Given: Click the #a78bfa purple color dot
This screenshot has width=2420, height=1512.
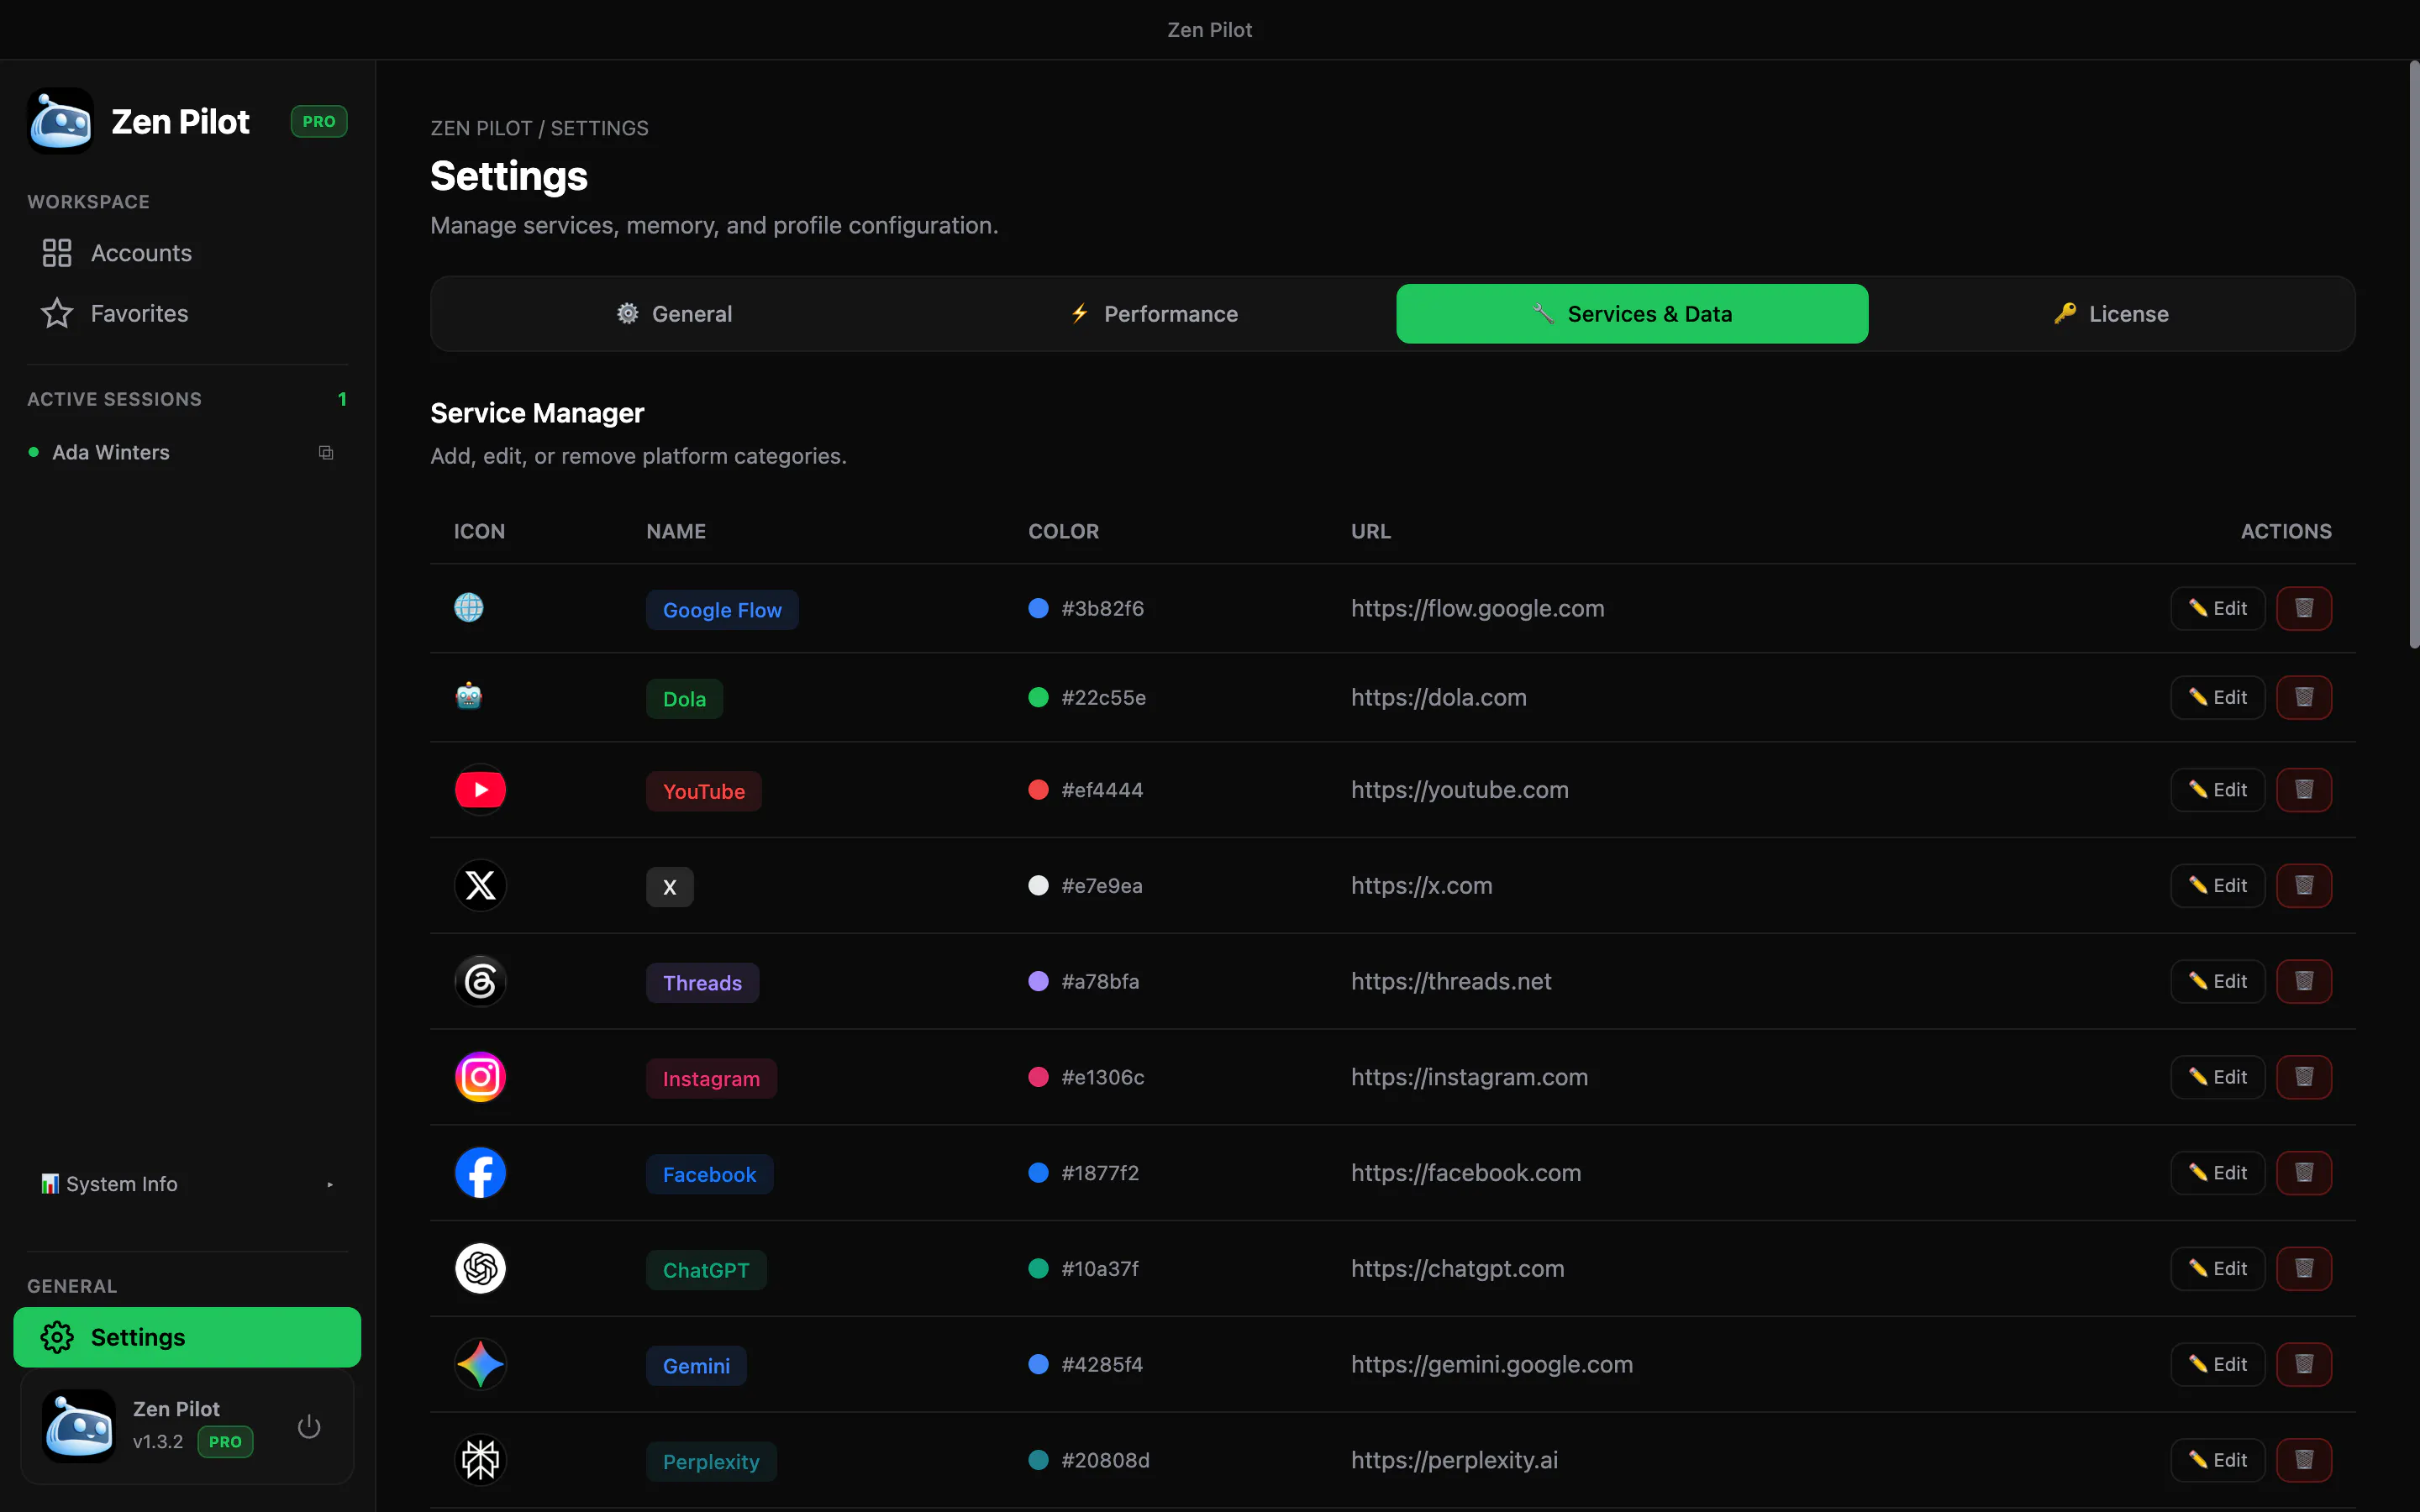Looking at the screenshot, I should tap(1038, 981).
